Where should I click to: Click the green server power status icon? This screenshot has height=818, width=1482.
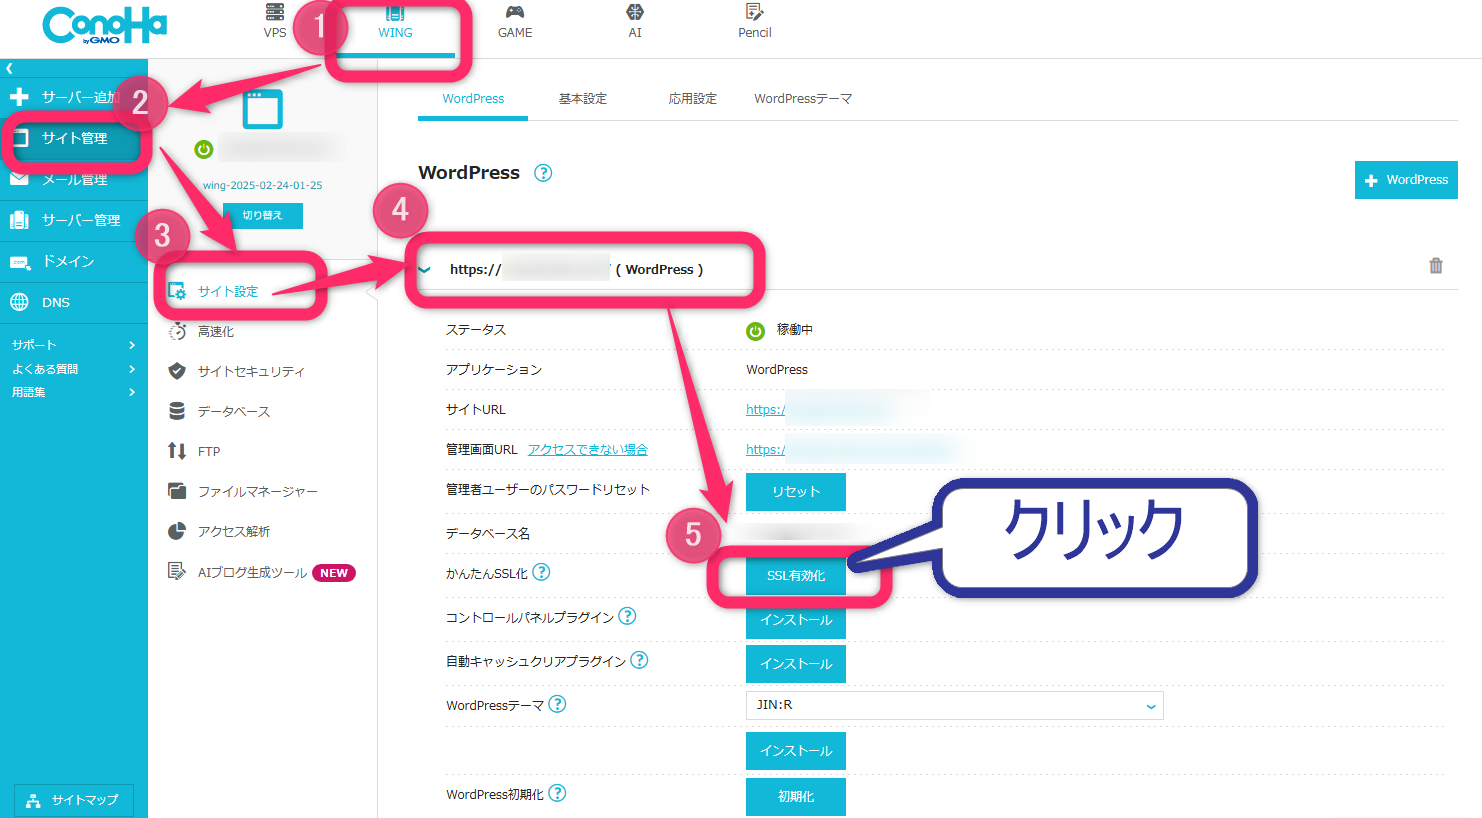coord(204,149)
